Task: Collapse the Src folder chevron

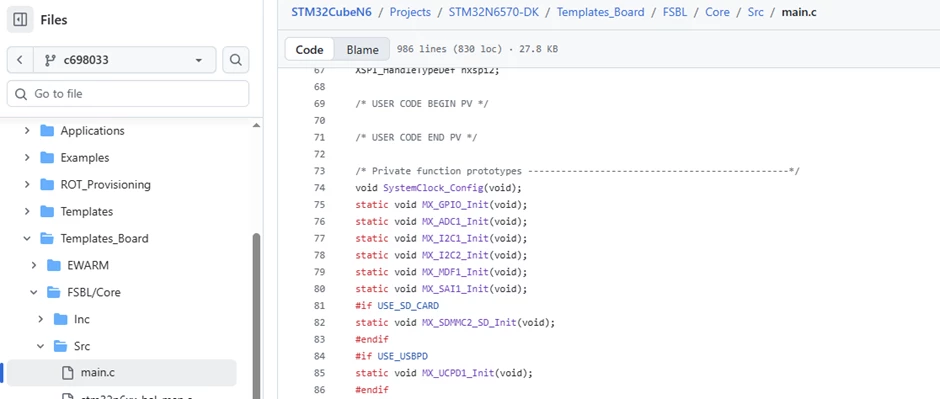Action: 41,346
